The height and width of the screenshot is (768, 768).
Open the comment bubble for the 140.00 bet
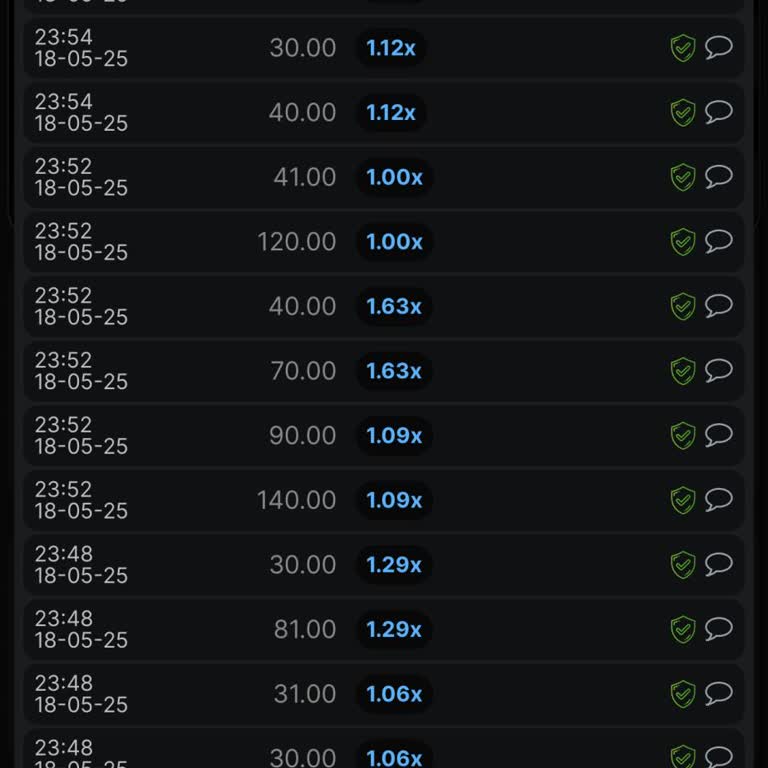pyautogui.click(x=719, y=499)
